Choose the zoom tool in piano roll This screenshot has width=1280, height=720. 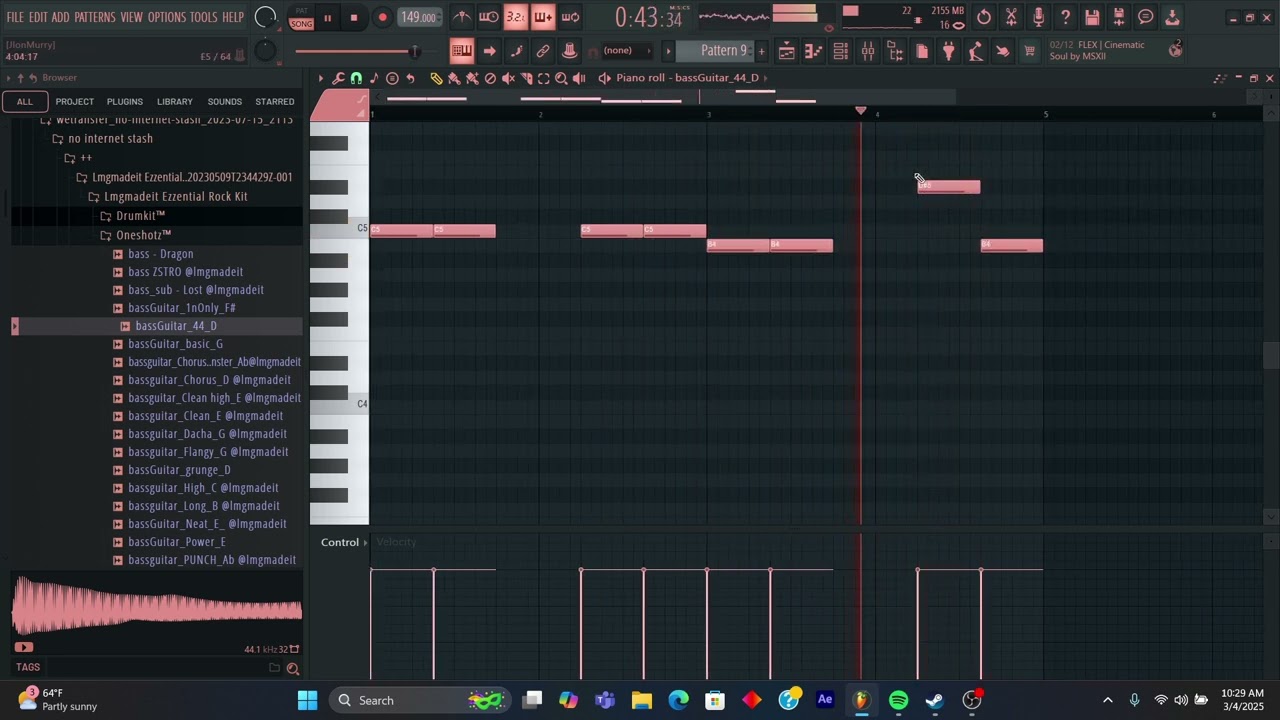click(562, 78)
